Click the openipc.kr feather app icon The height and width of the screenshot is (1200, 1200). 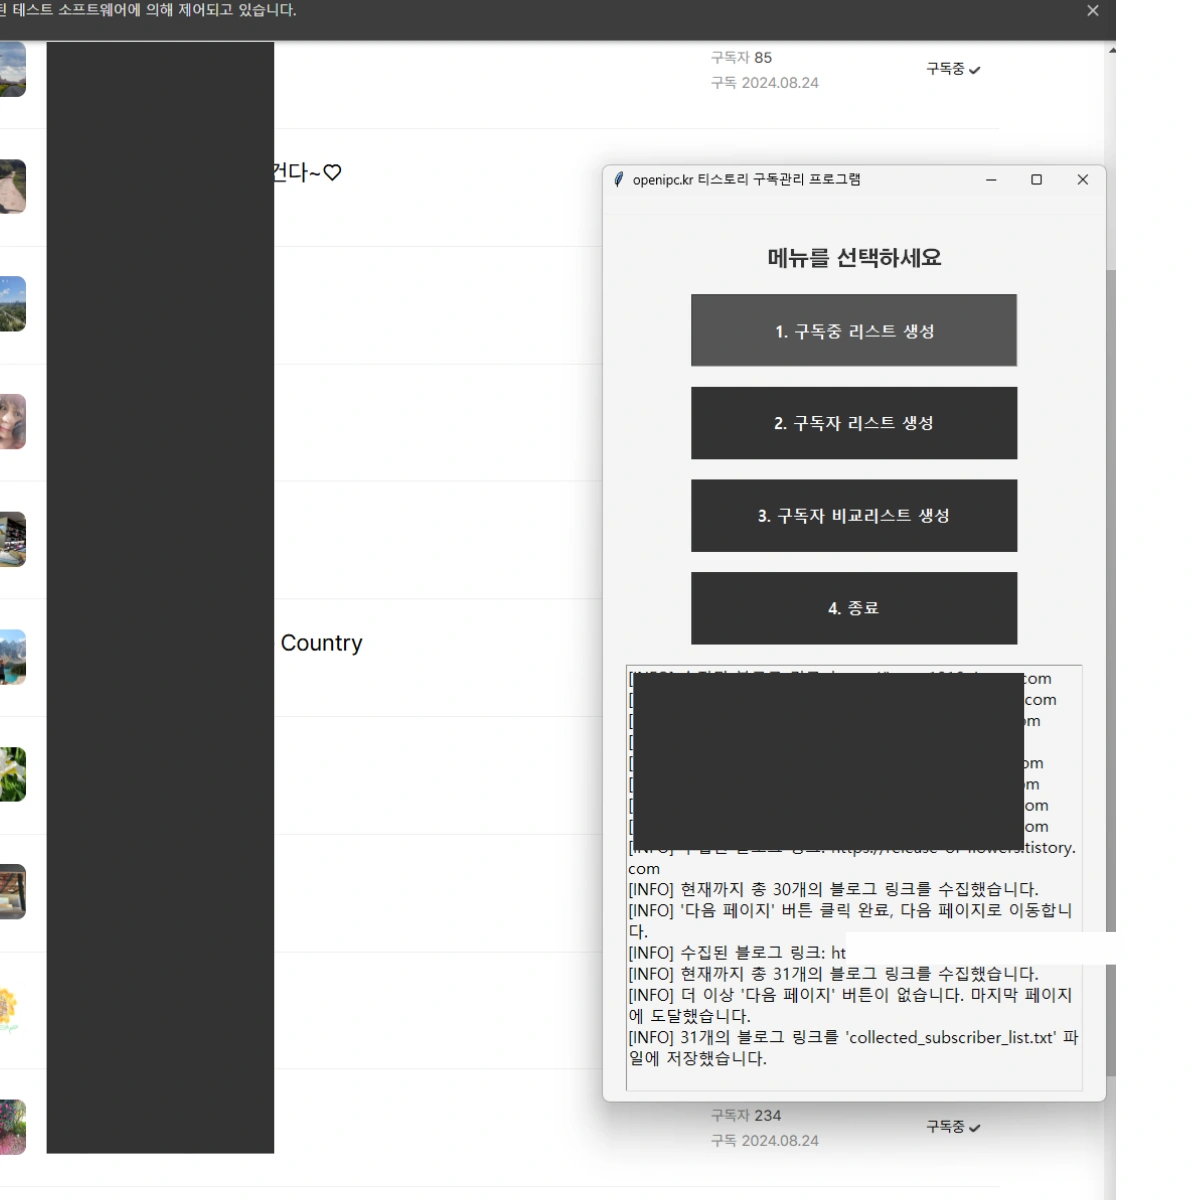tap(618, 179)
